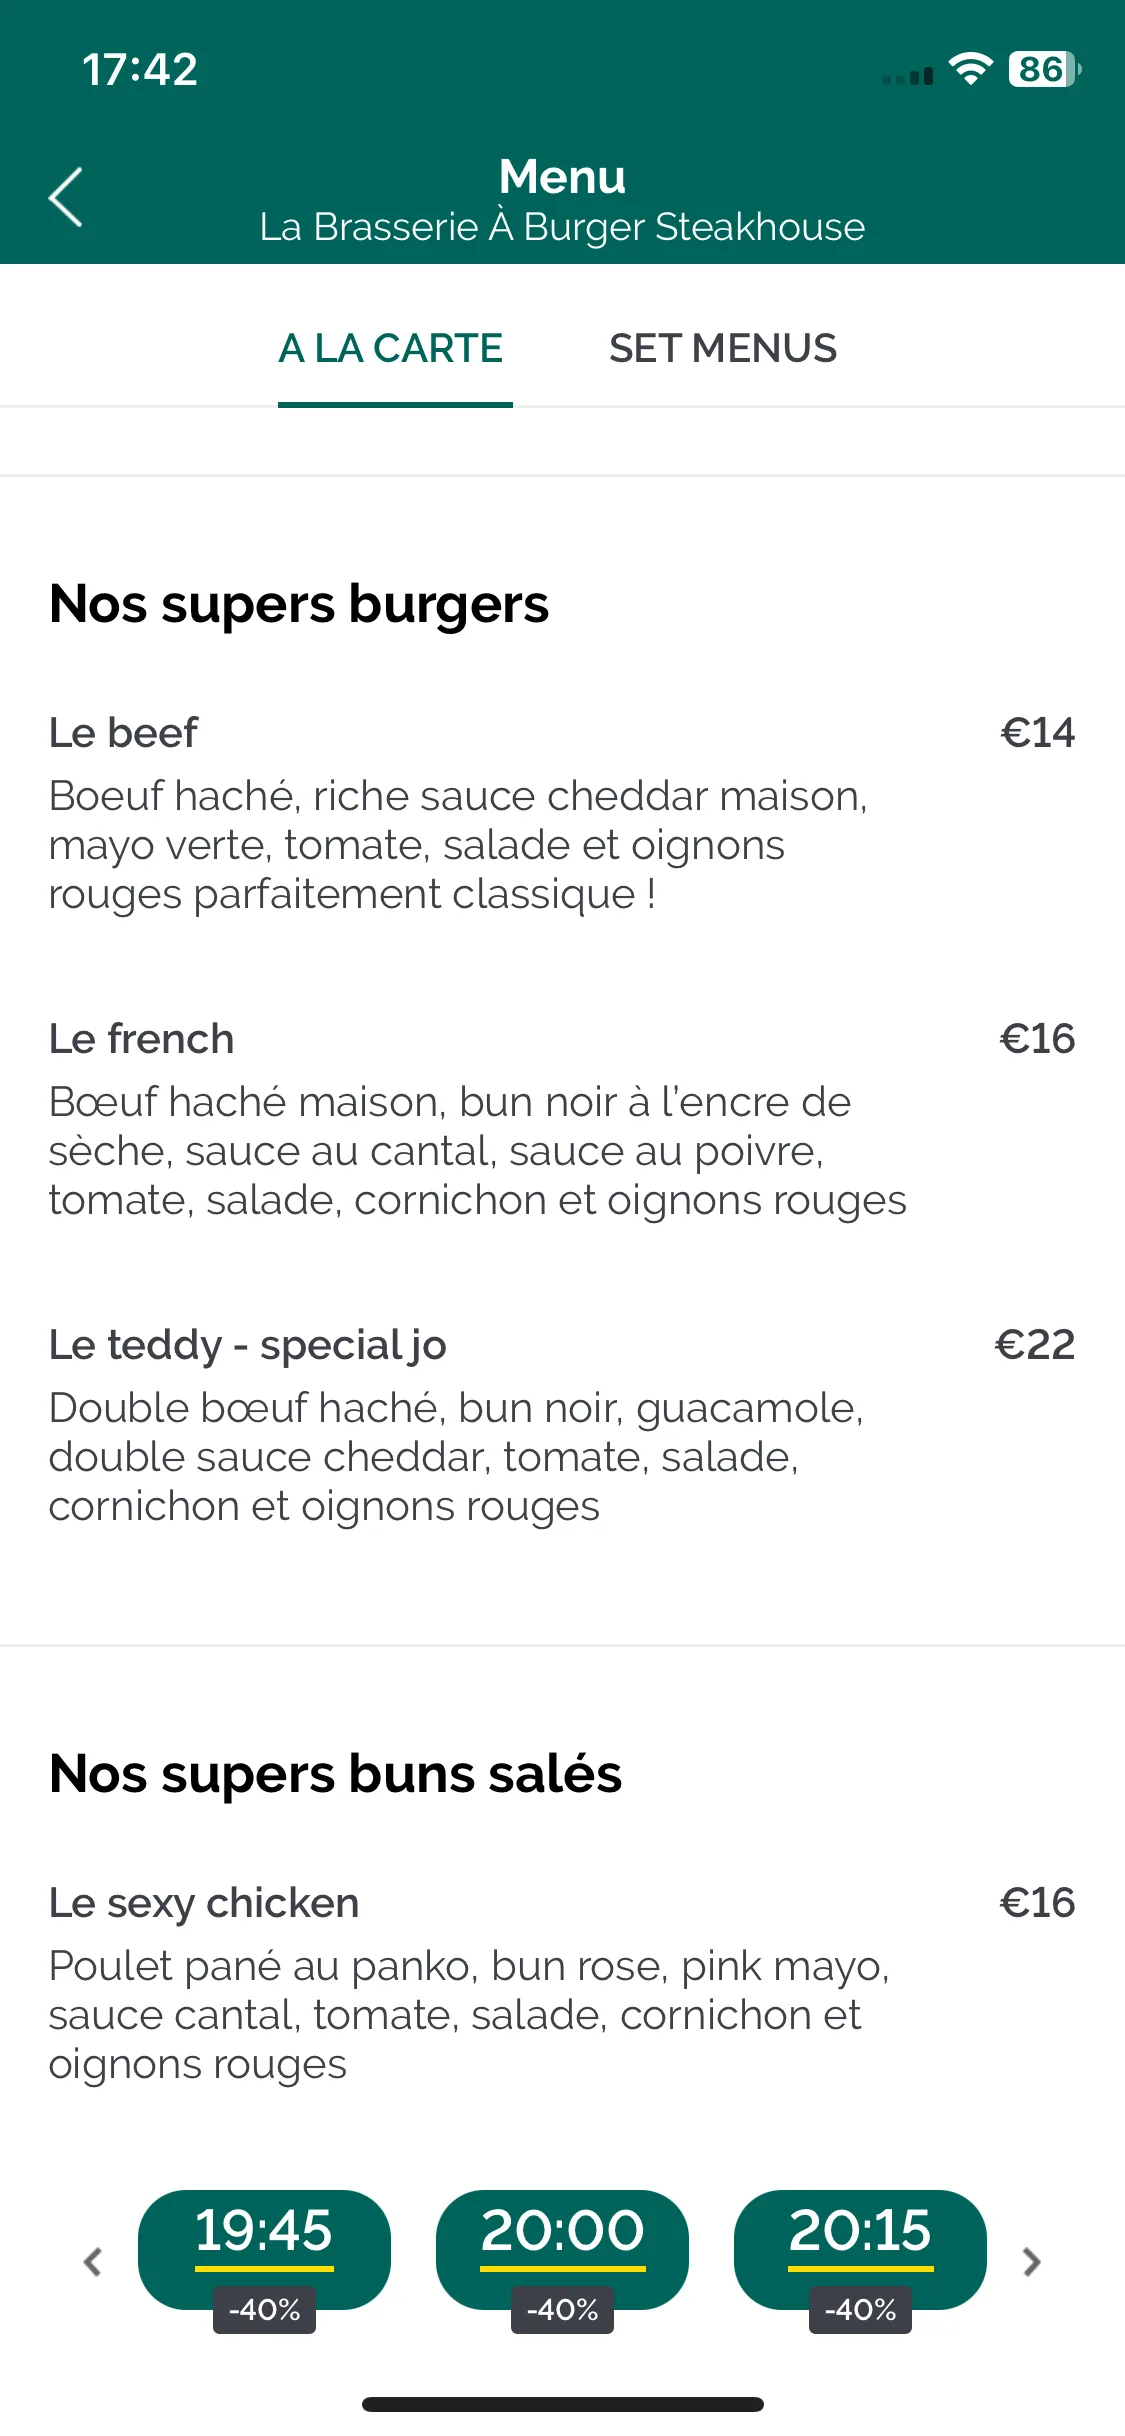Book the 19:45 time slot
This screenshot has height=2436, width=1125.
(264, 2249)
